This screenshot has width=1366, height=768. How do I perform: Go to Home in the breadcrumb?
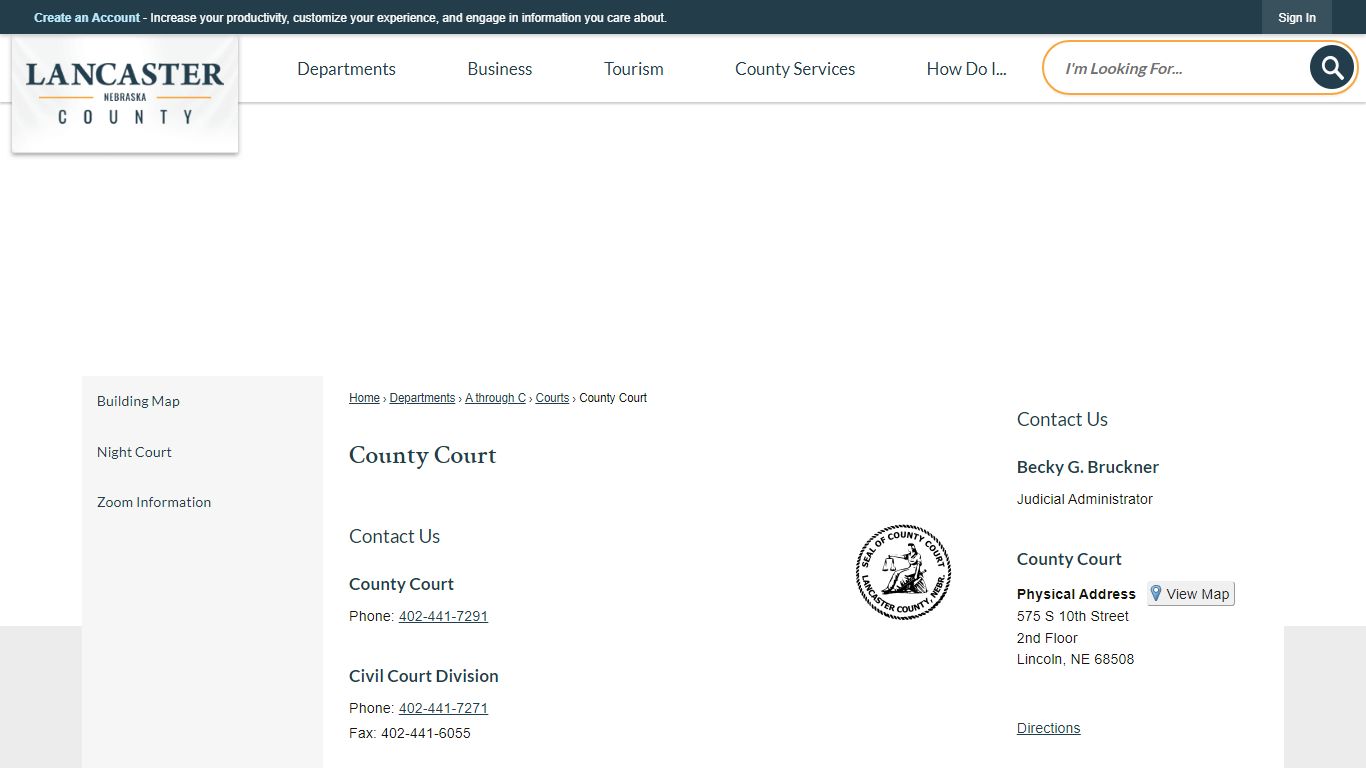pyautogui.click(x=364, y=398)
